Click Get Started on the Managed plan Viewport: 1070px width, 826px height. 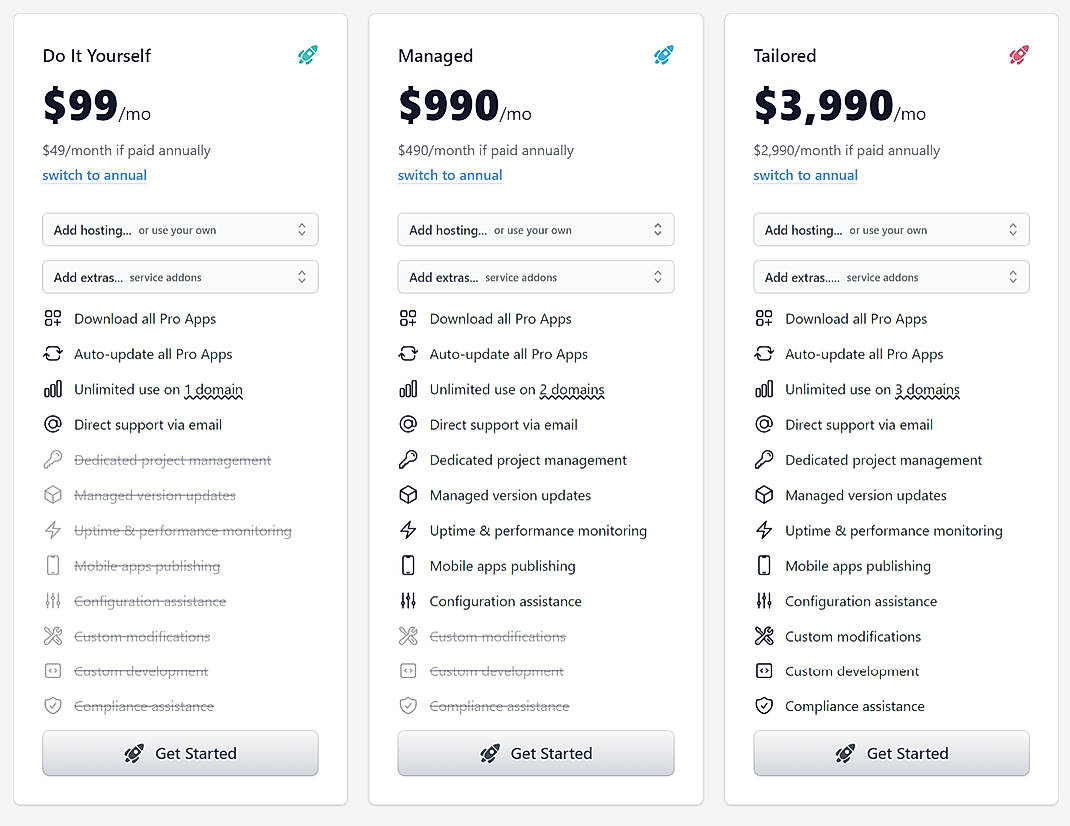point(535,753)
